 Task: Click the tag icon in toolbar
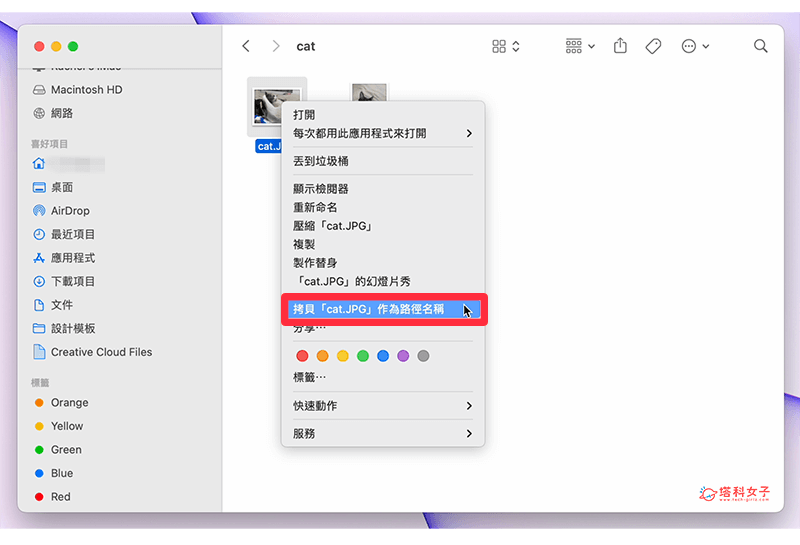[653, 46]
